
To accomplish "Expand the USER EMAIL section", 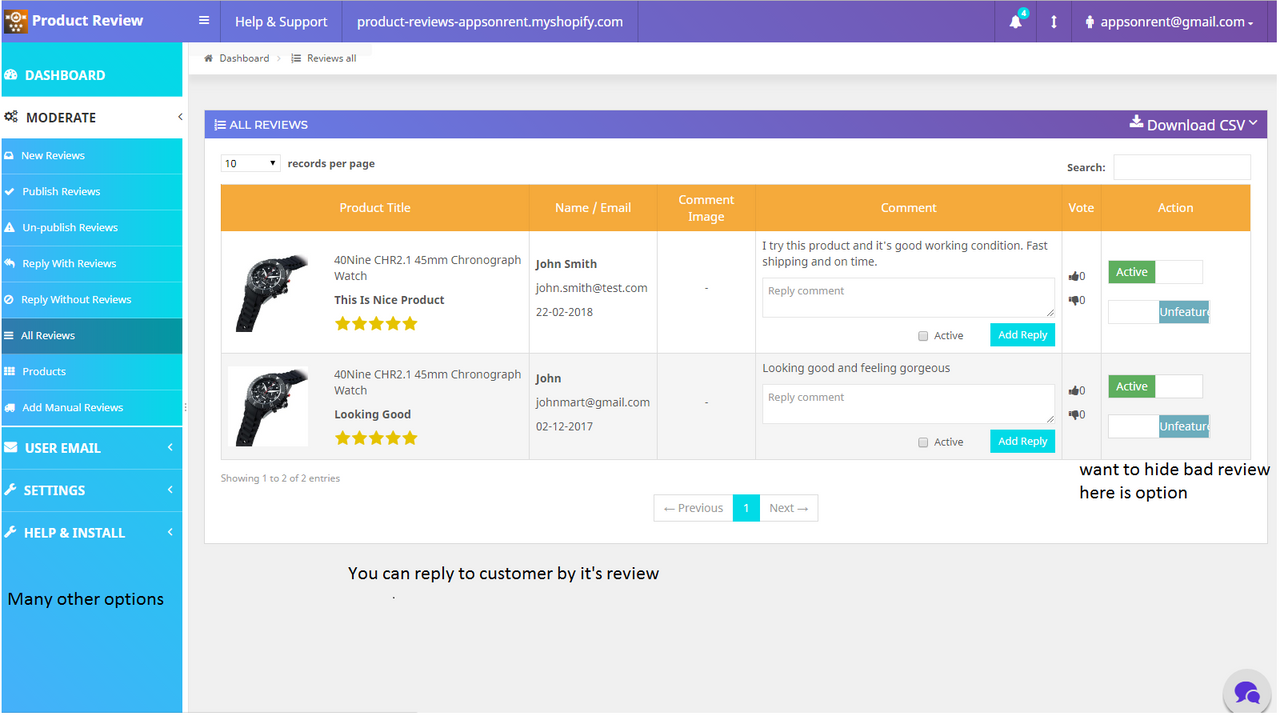I will [92, 448].
